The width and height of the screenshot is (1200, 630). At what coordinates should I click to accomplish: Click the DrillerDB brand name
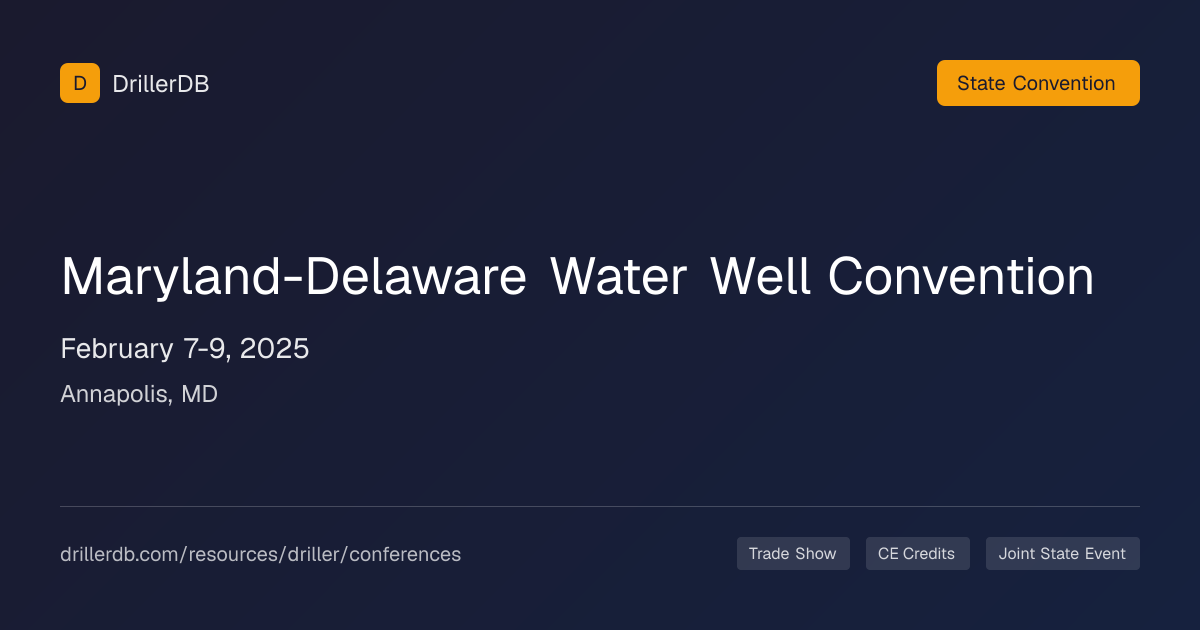pos(161,84)
